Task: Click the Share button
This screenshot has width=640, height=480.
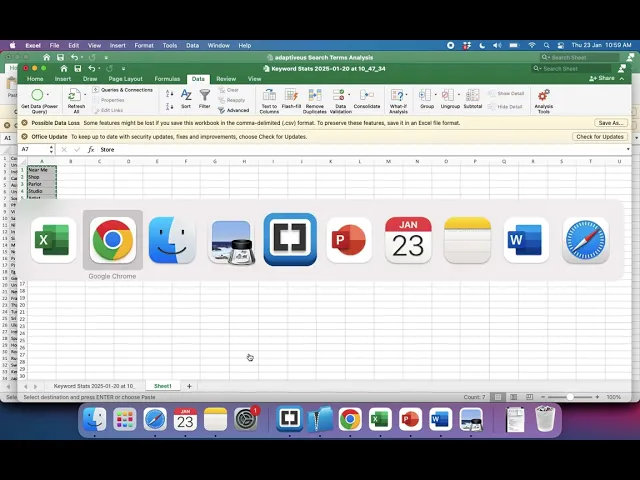Action: coord(602,78)
